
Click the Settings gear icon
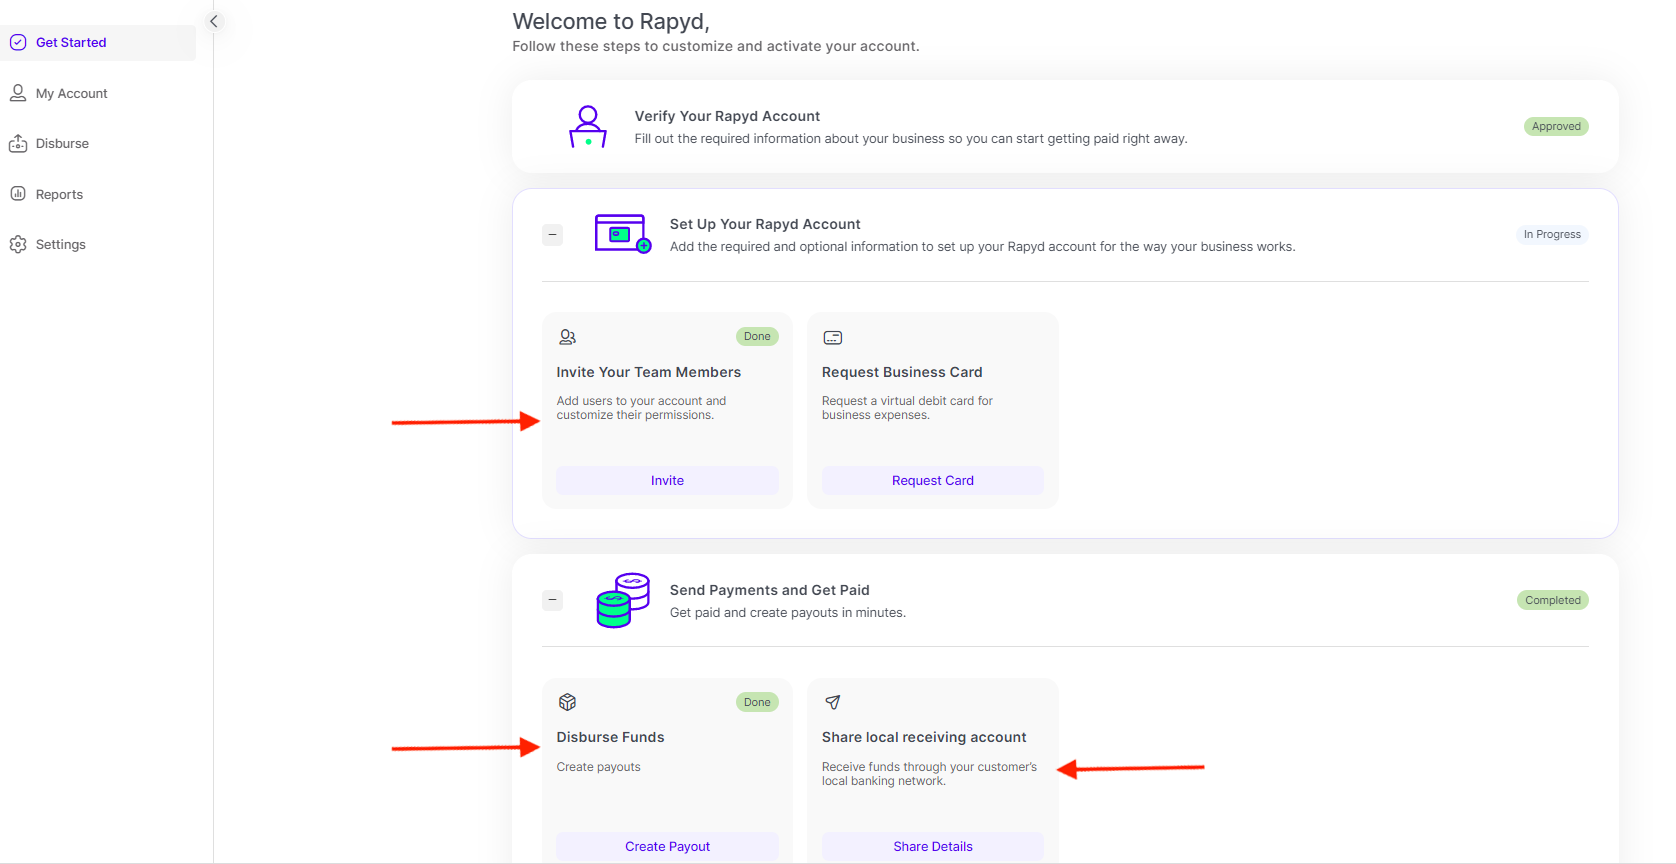[18, 245]
